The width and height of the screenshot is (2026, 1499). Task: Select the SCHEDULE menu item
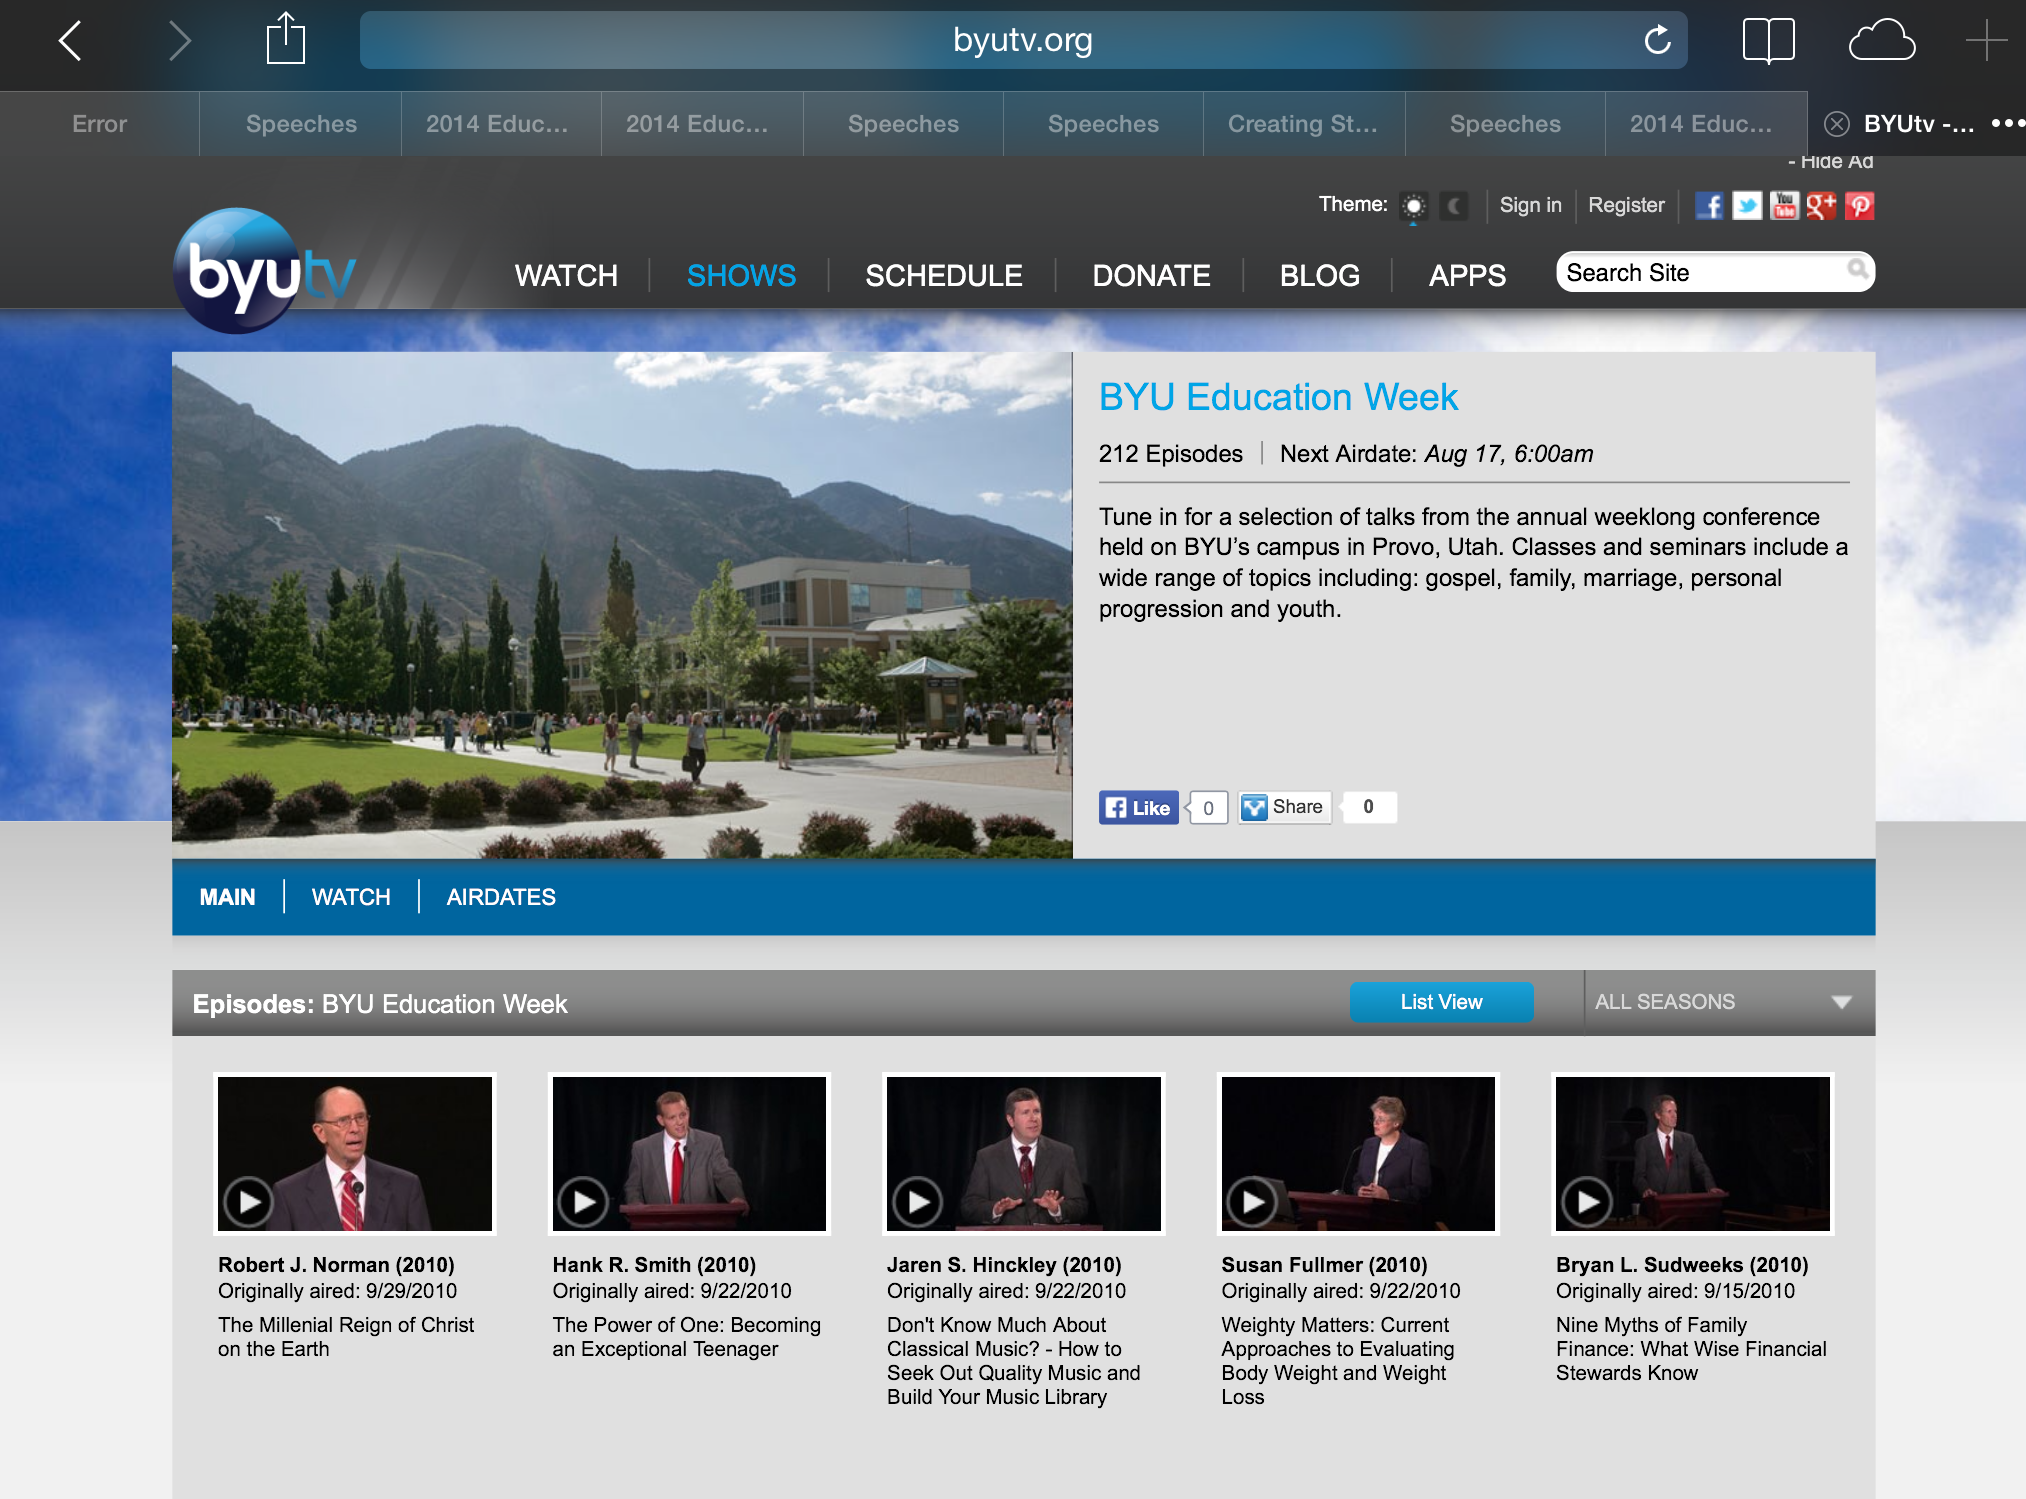(943, 275)
